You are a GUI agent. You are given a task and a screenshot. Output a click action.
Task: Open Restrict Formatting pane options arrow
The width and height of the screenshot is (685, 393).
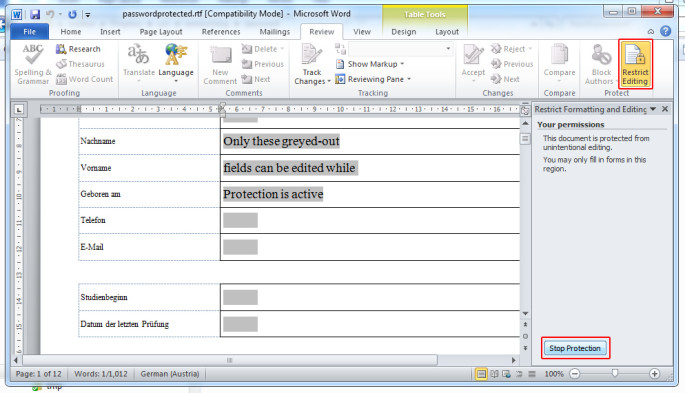click(653, 109)
